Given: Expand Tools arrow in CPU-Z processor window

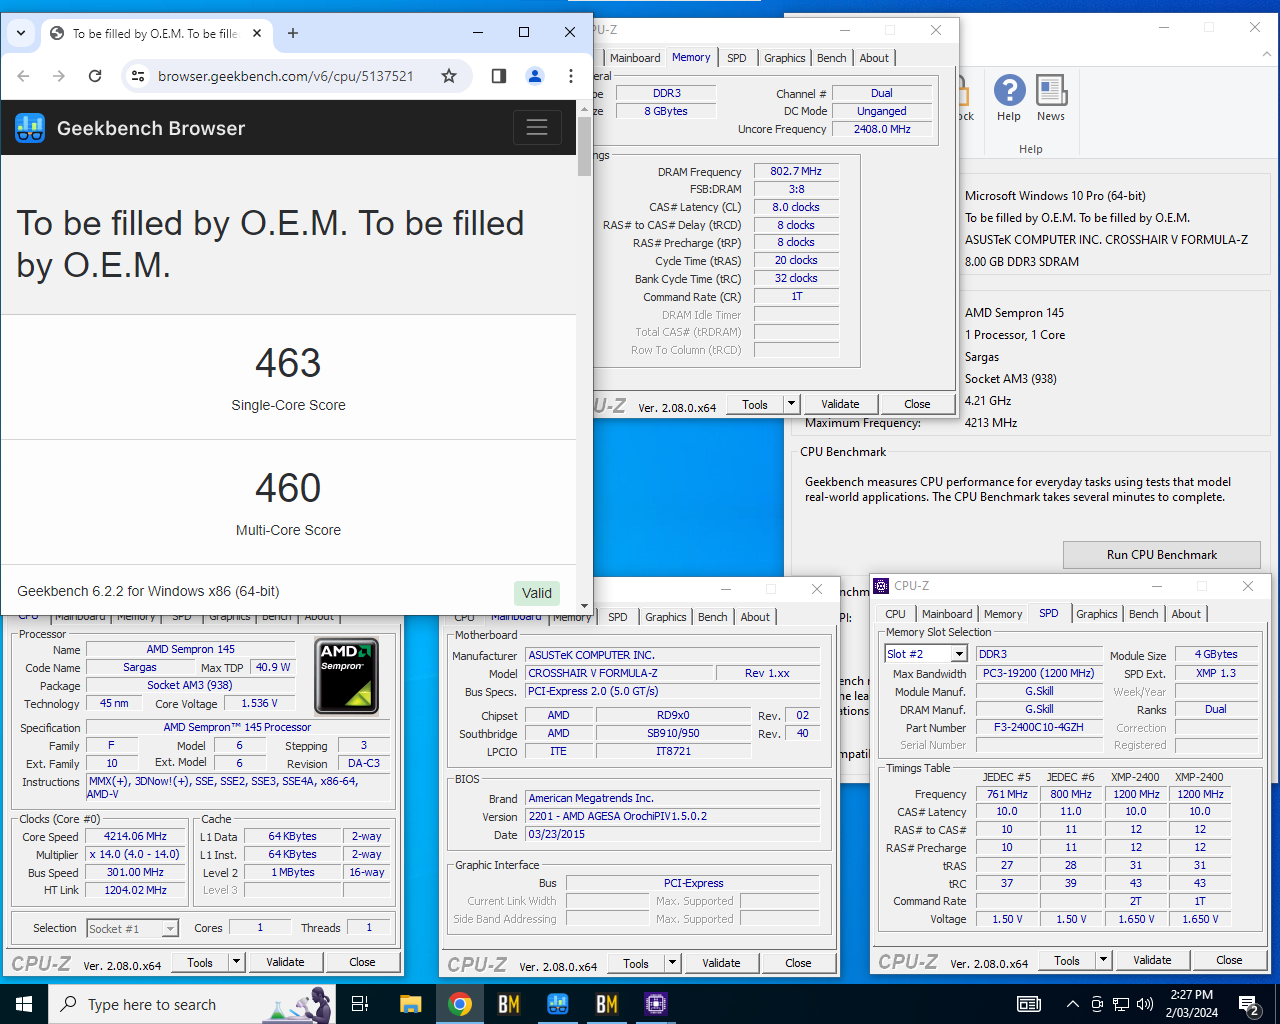Looking at the screenshot, I should tap(237, 962).
